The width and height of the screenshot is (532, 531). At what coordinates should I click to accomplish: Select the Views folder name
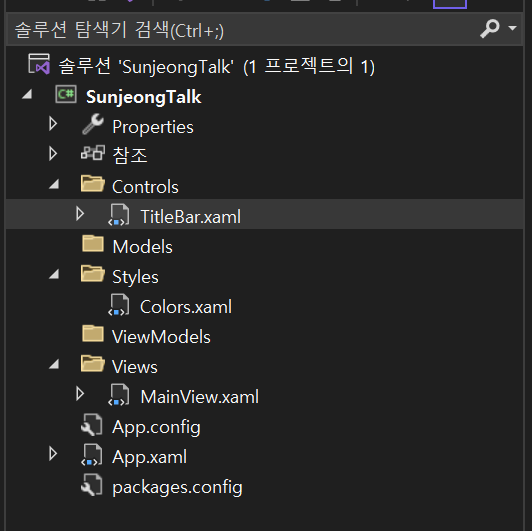tap(135, 367)
